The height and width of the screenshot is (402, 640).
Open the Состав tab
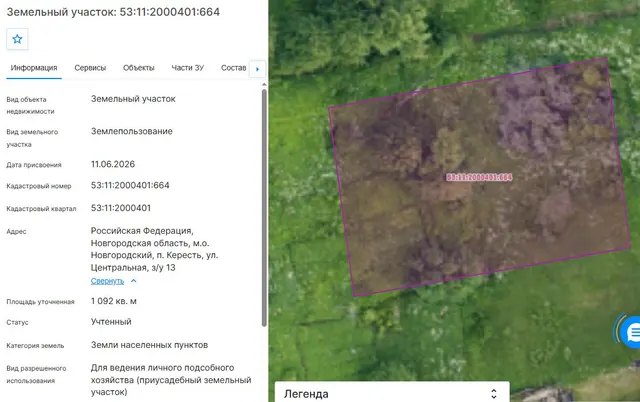[x=233, y=68]
